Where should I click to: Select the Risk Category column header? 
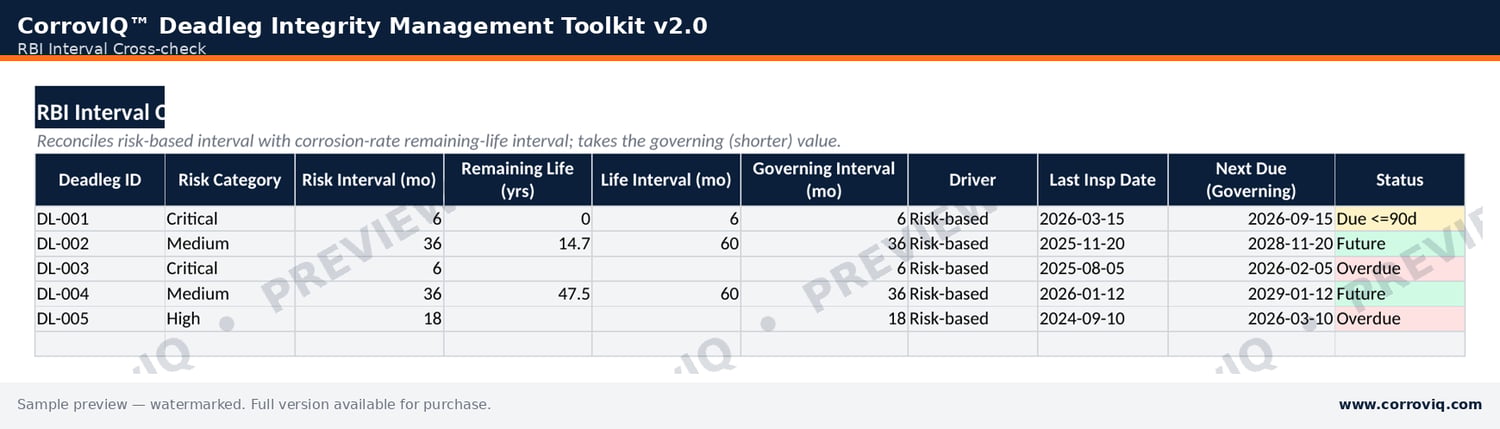[x=230, y=180]
